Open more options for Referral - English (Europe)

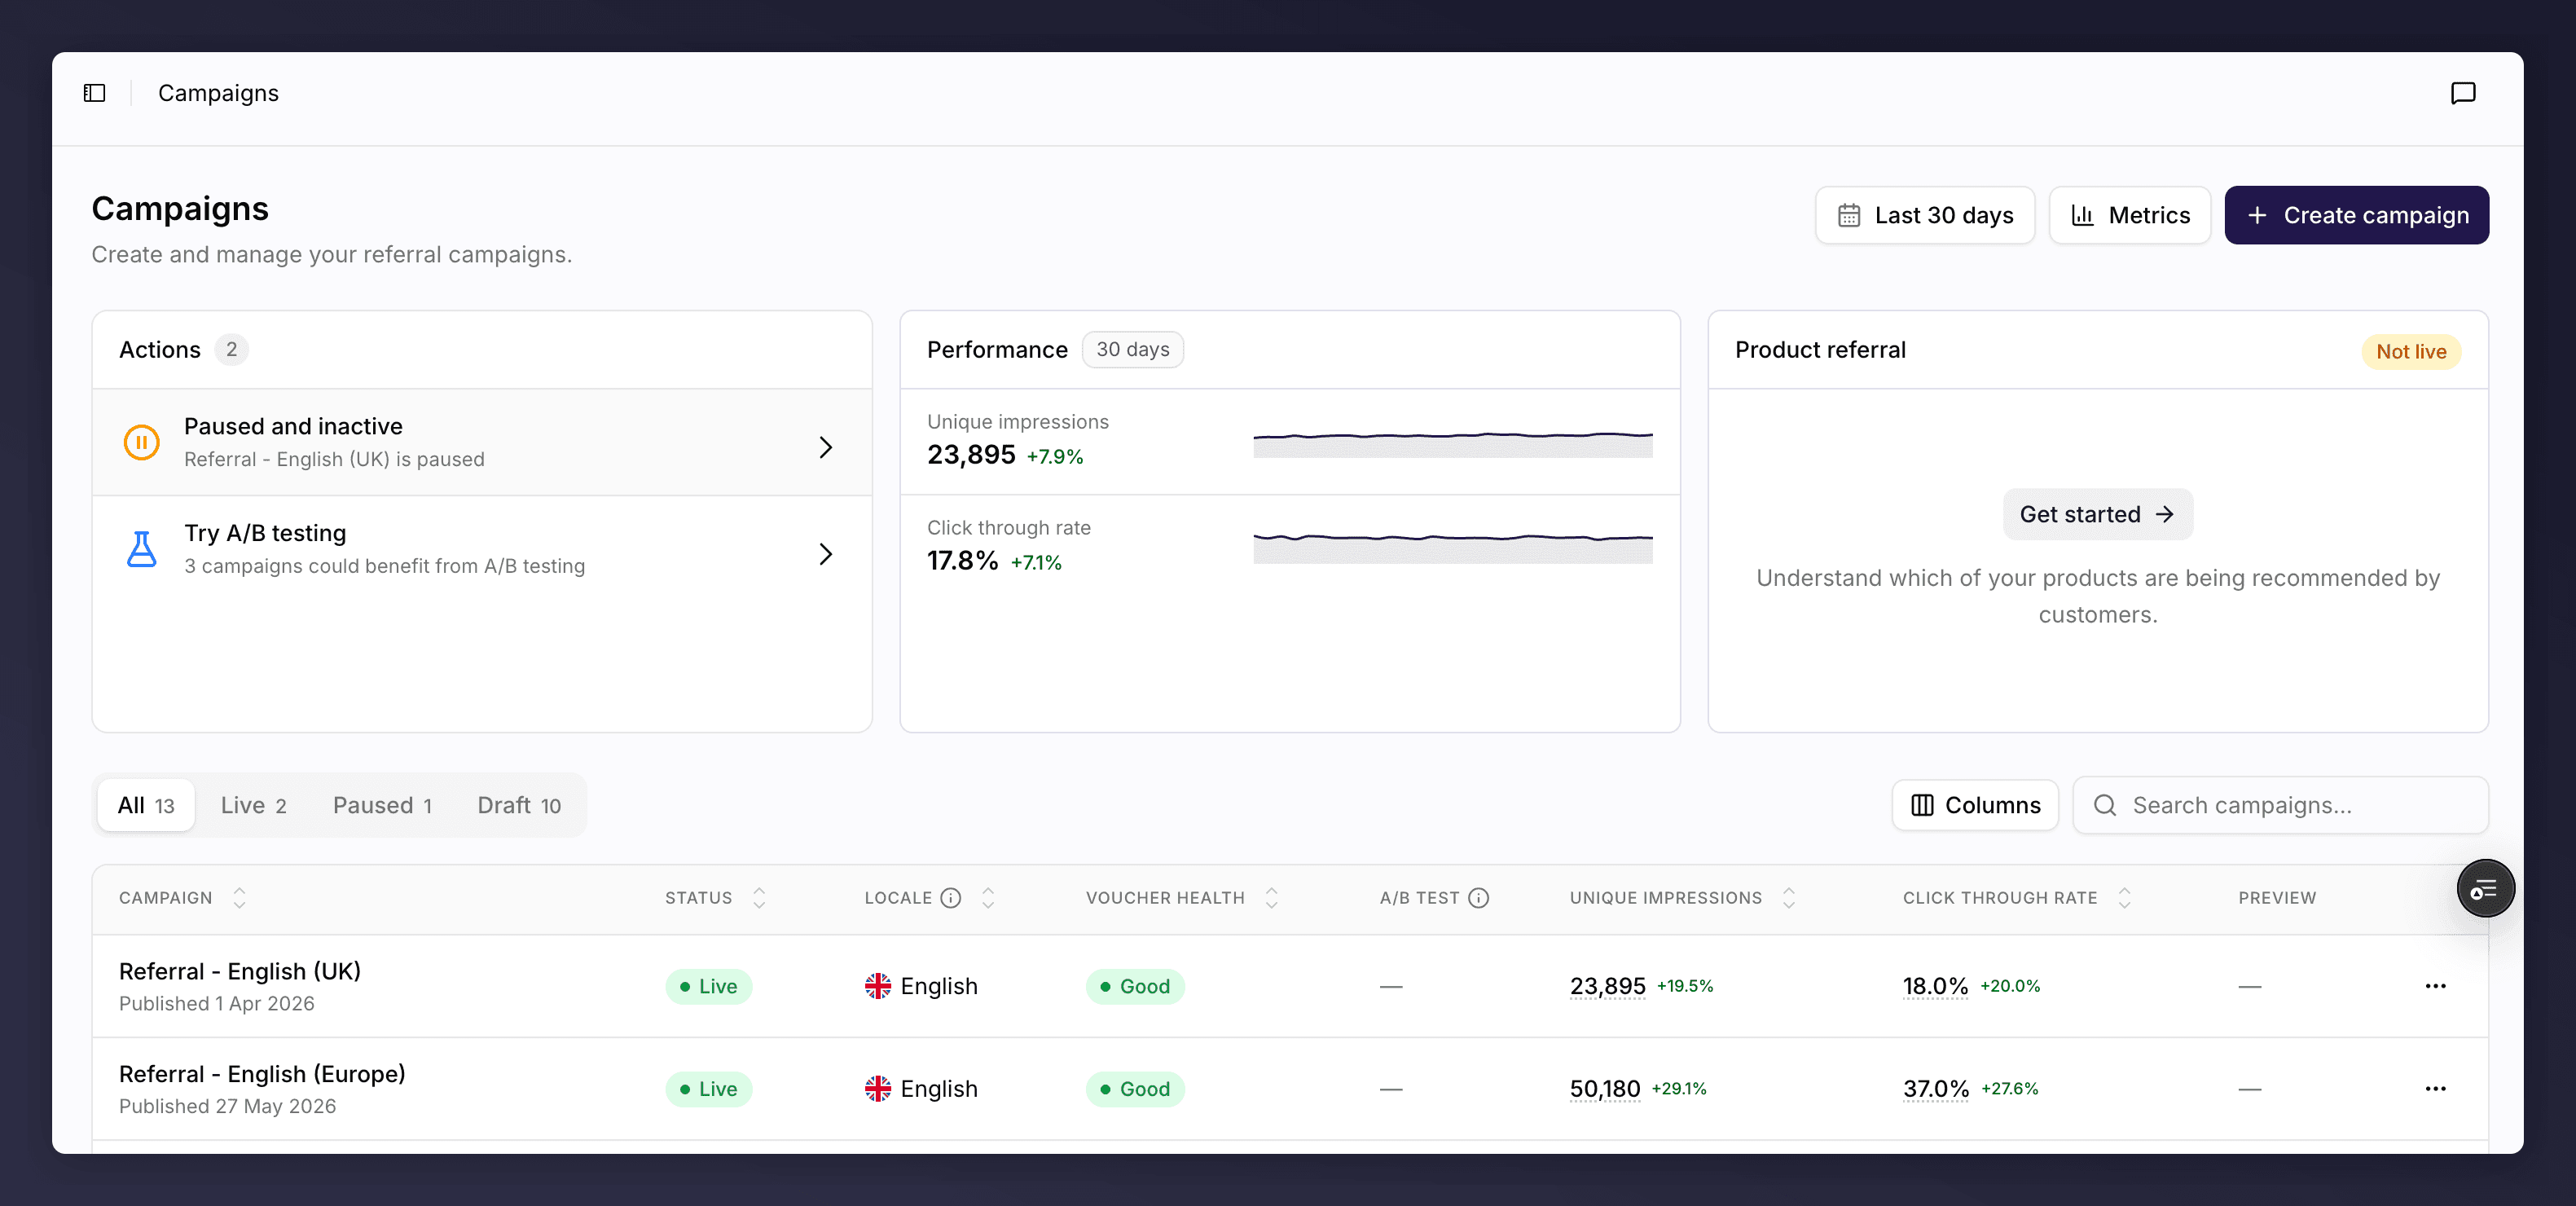point(2436,1089)
